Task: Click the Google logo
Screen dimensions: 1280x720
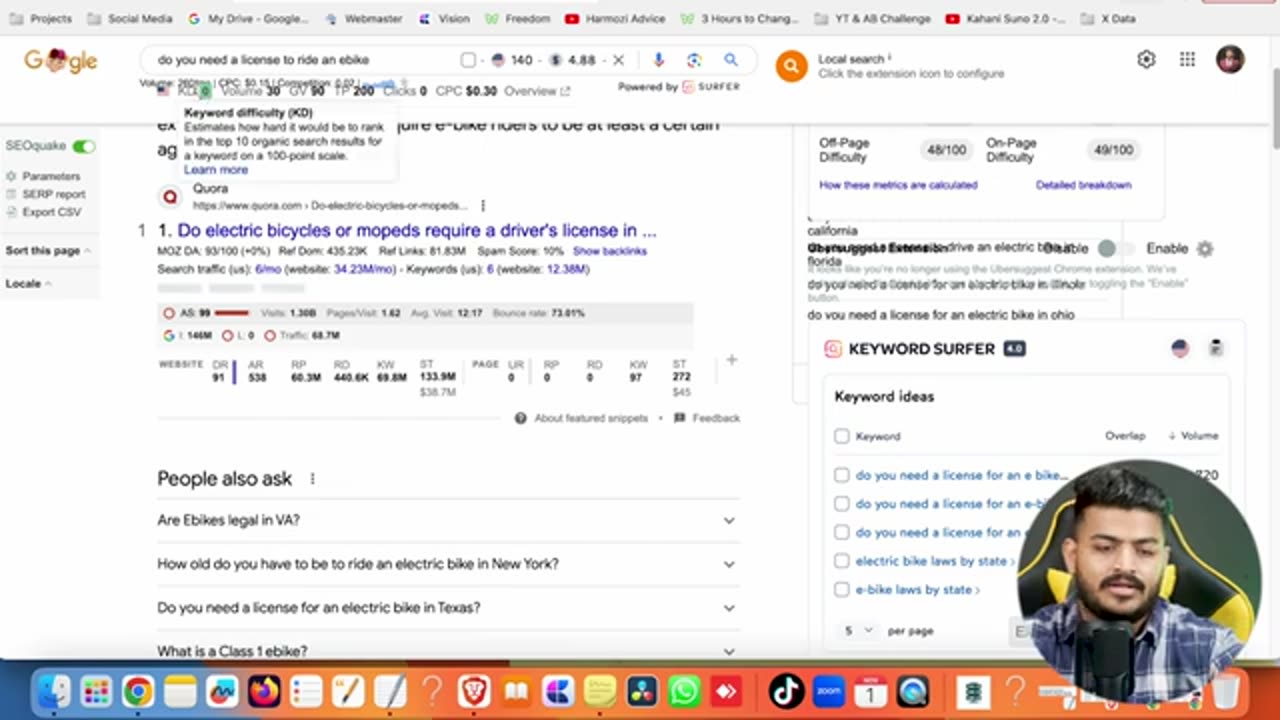Action: (60, 60)
